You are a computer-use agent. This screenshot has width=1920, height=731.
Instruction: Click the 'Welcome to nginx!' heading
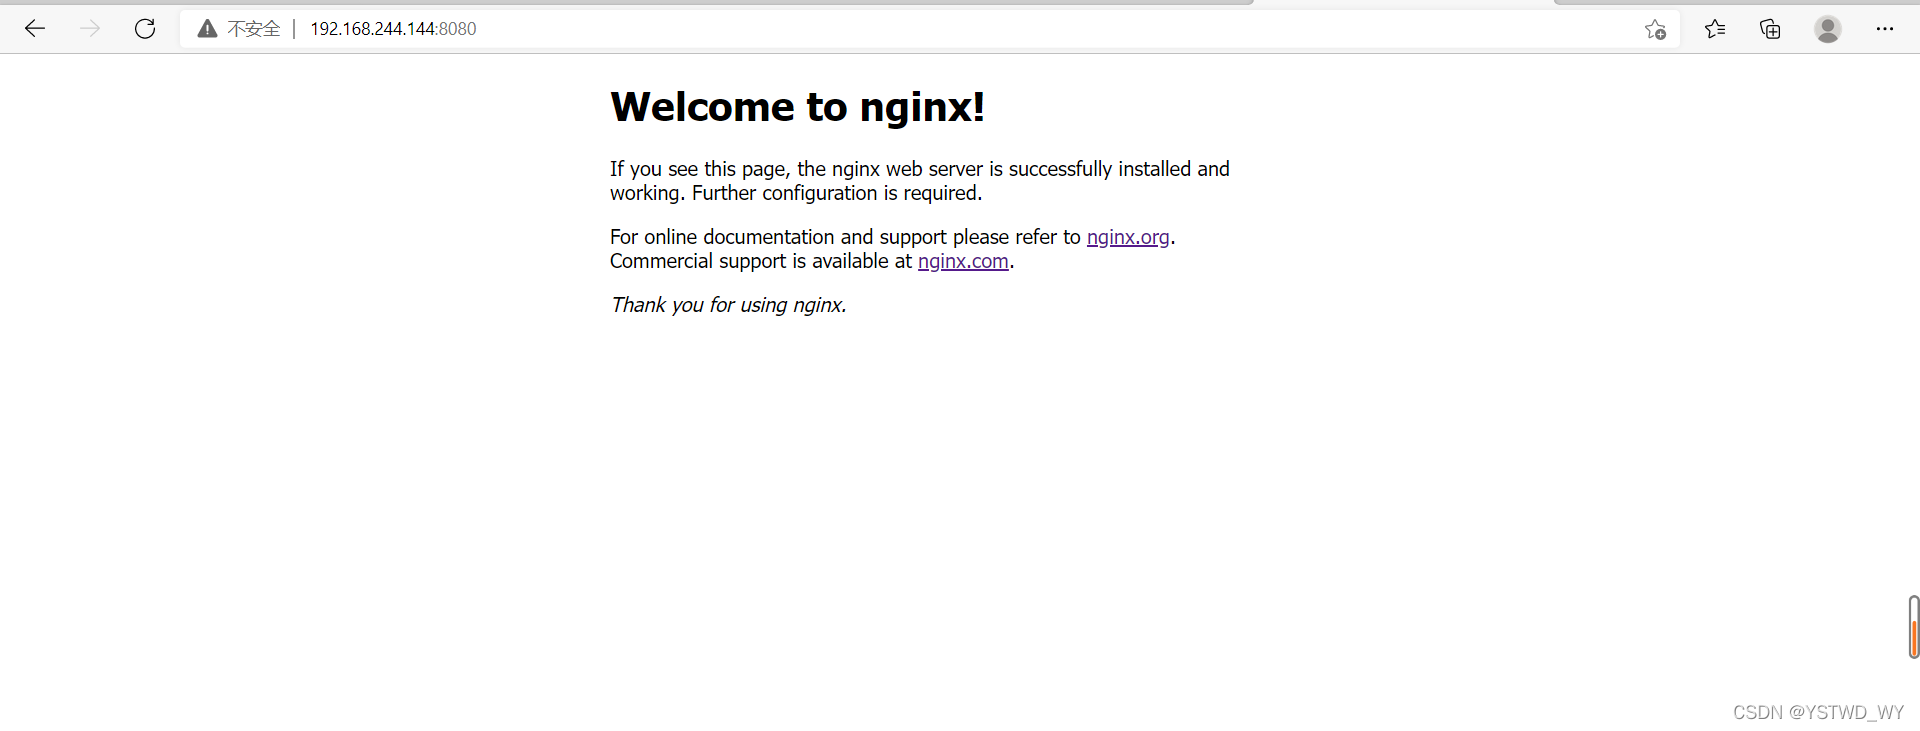[x=798, y=107]
